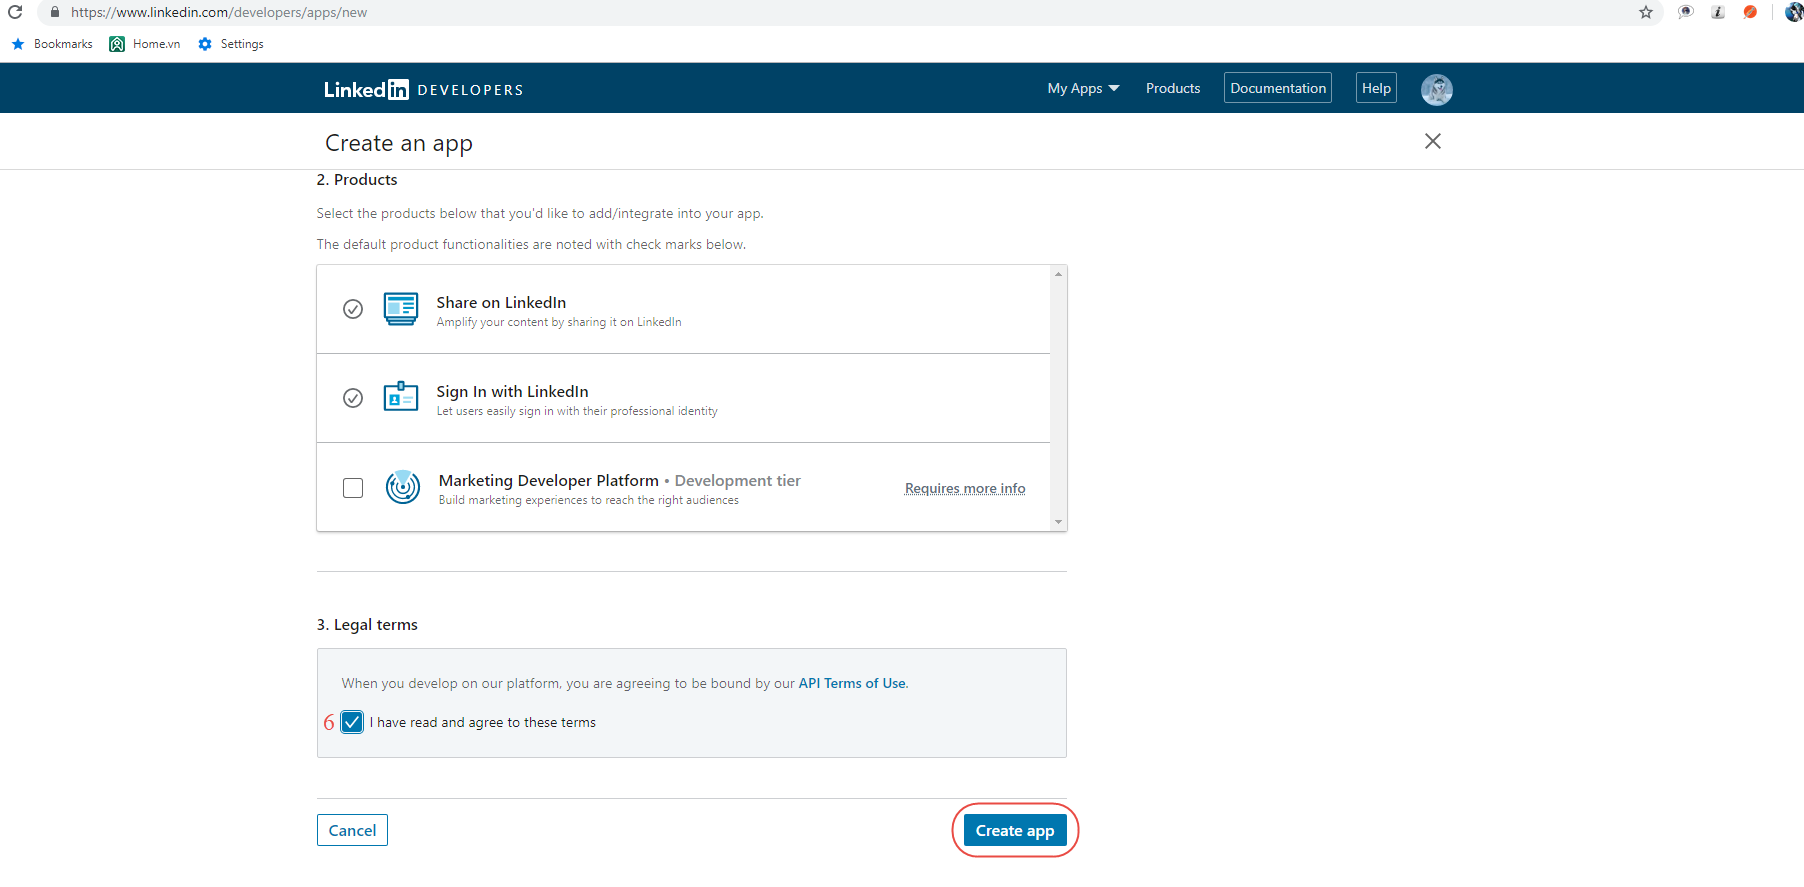Open the Help menu item
This screenshot has height=887, width=1804.
click(1376, 88)
